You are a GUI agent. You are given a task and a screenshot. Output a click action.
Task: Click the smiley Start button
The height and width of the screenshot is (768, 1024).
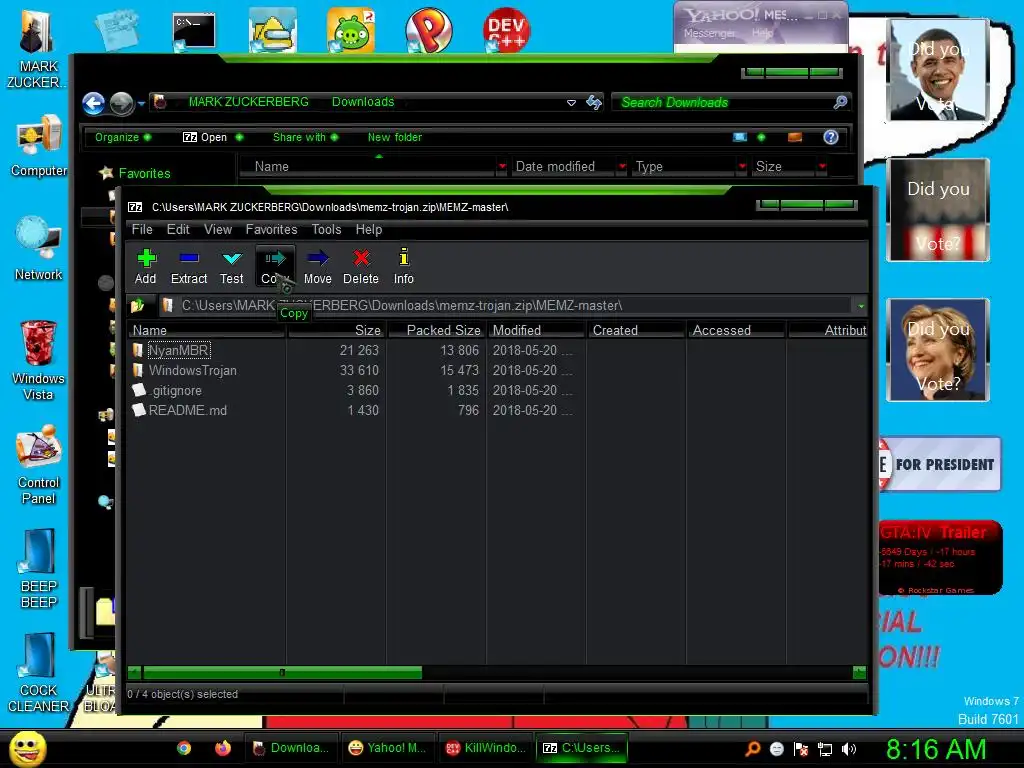28,748
